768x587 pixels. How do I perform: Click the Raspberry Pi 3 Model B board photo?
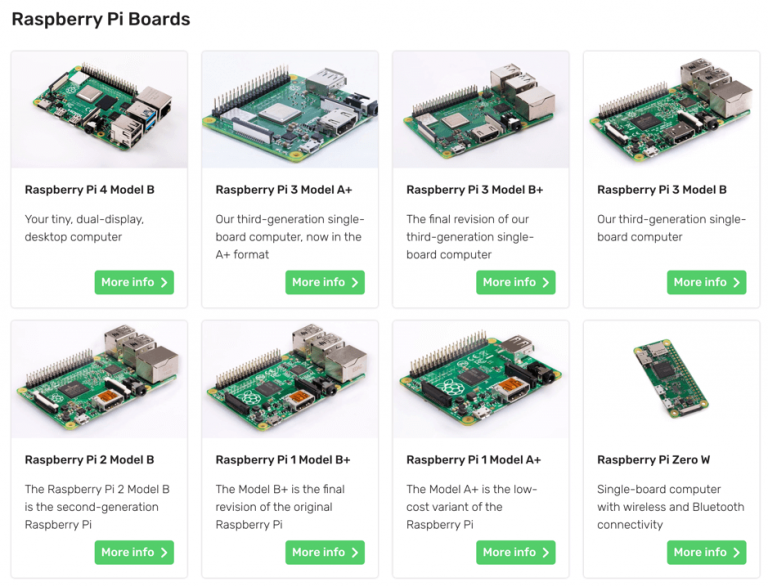point(672,110)
